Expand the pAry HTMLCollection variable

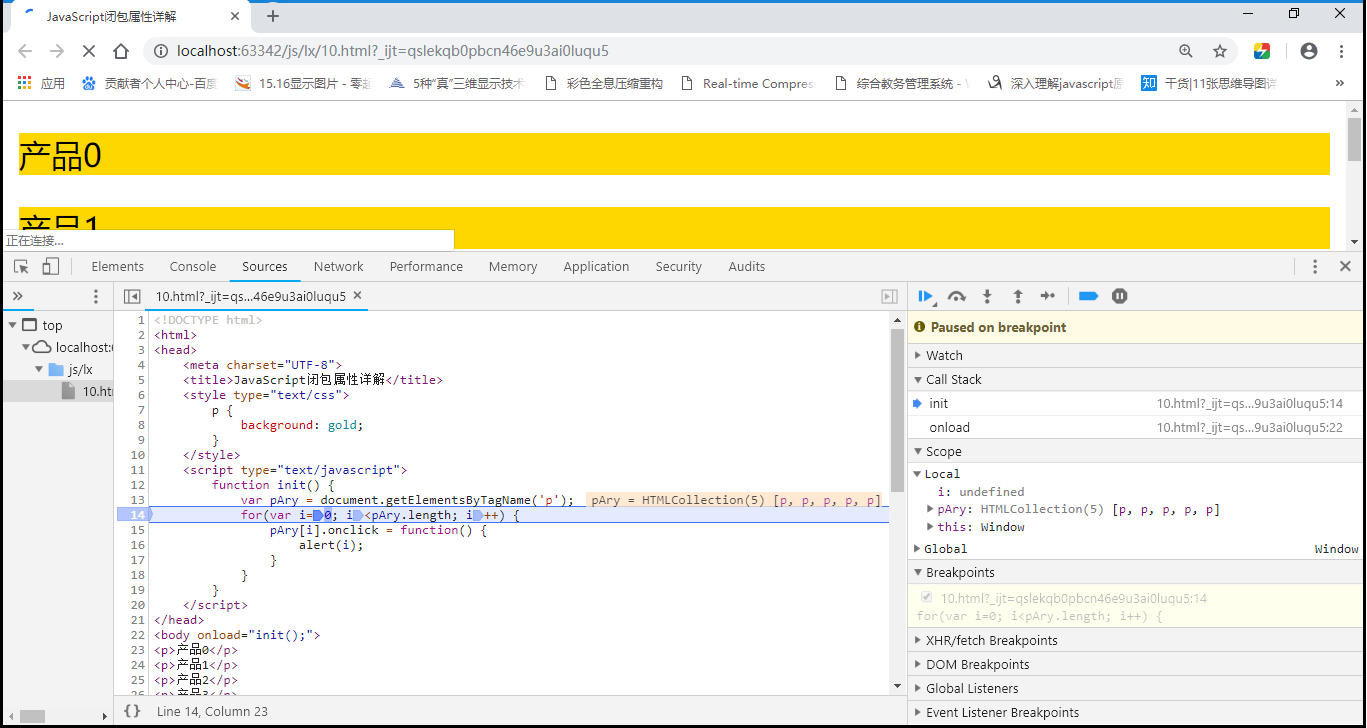point(931,509)
